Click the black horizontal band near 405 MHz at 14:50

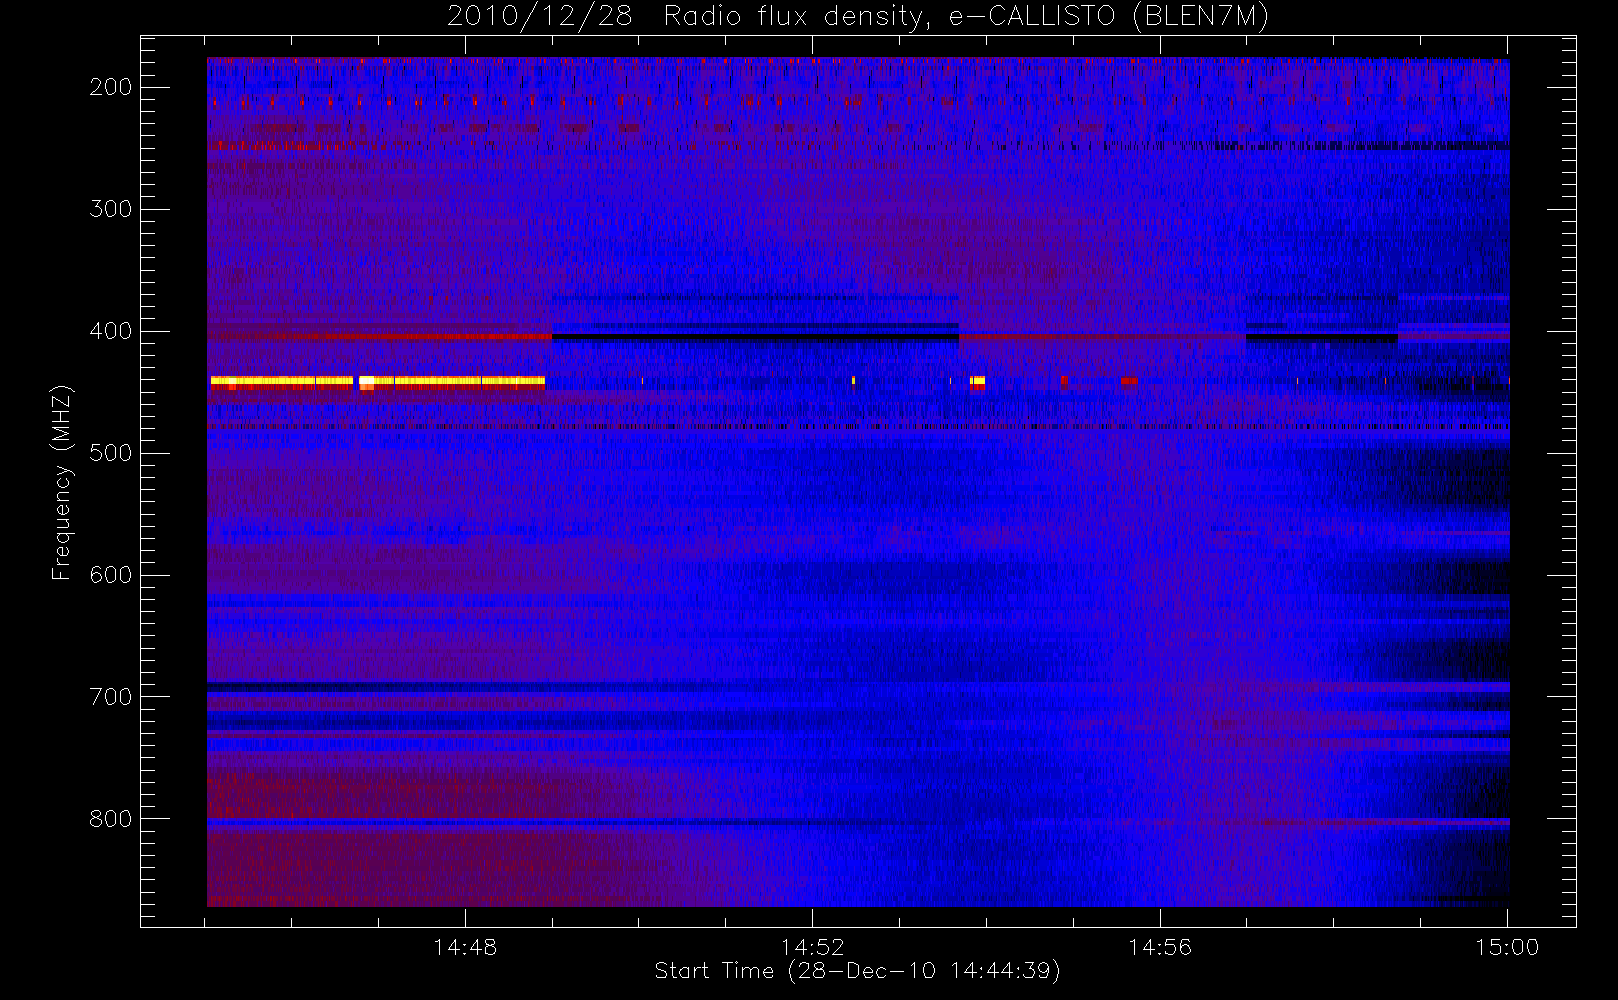(x=755, y=337)
